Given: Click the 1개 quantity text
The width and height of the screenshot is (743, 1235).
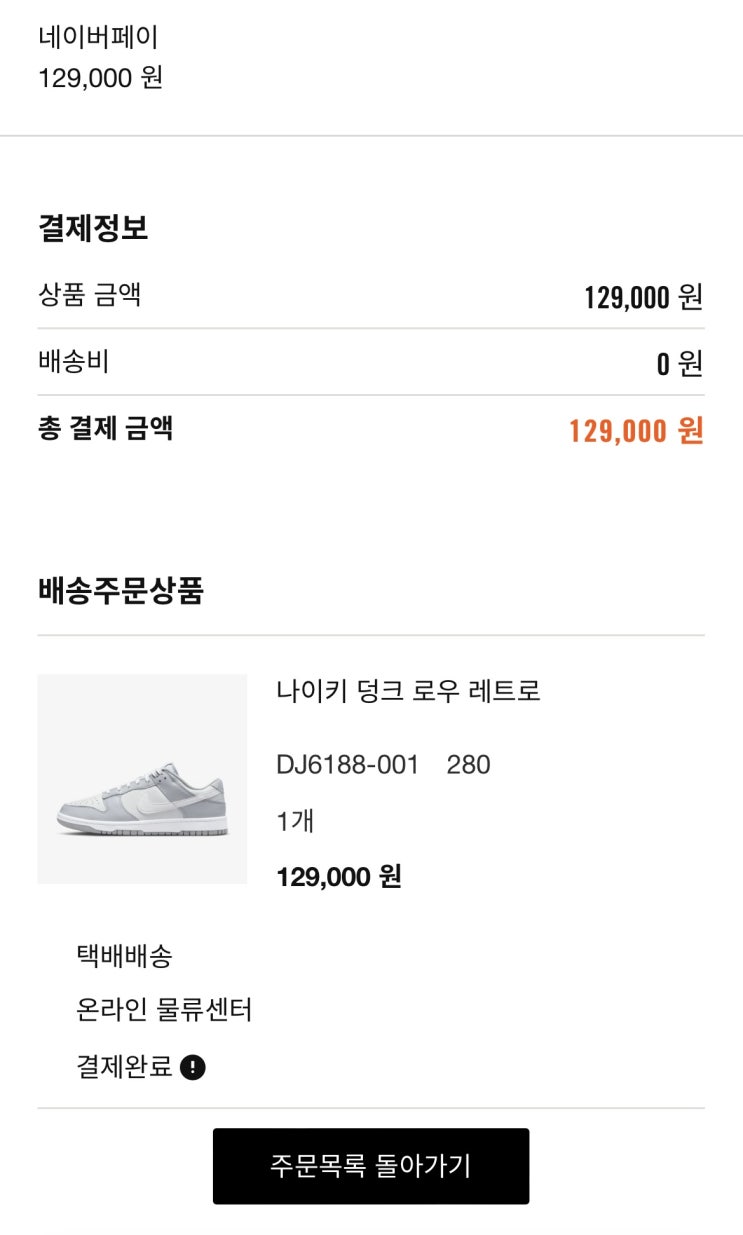Looking at the screenshot, I should click(x=296, y=821).
